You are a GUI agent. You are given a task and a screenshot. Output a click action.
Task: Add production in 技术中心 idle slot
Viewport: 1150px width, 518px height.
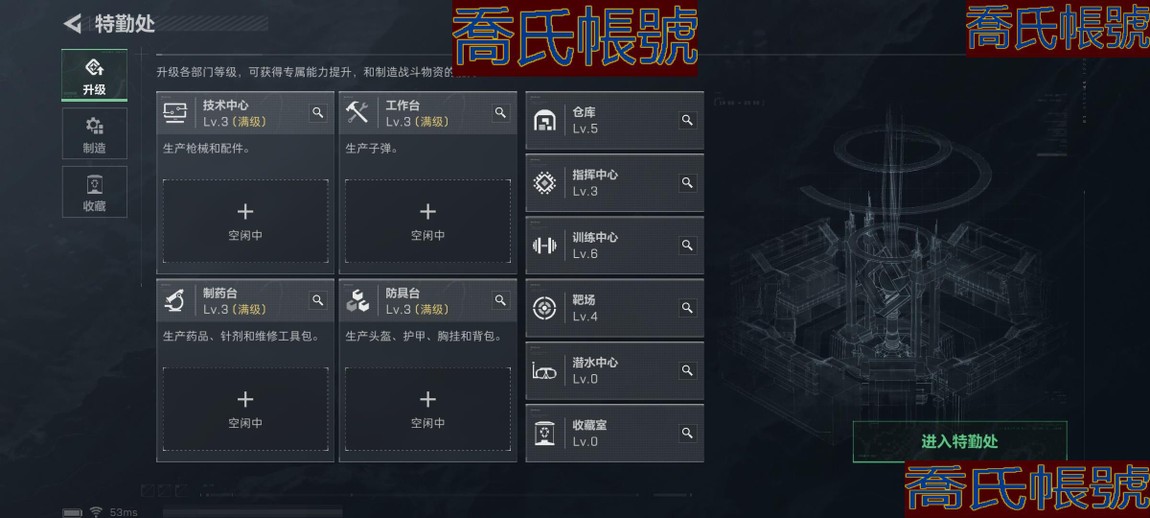click(x=245, y=221)
